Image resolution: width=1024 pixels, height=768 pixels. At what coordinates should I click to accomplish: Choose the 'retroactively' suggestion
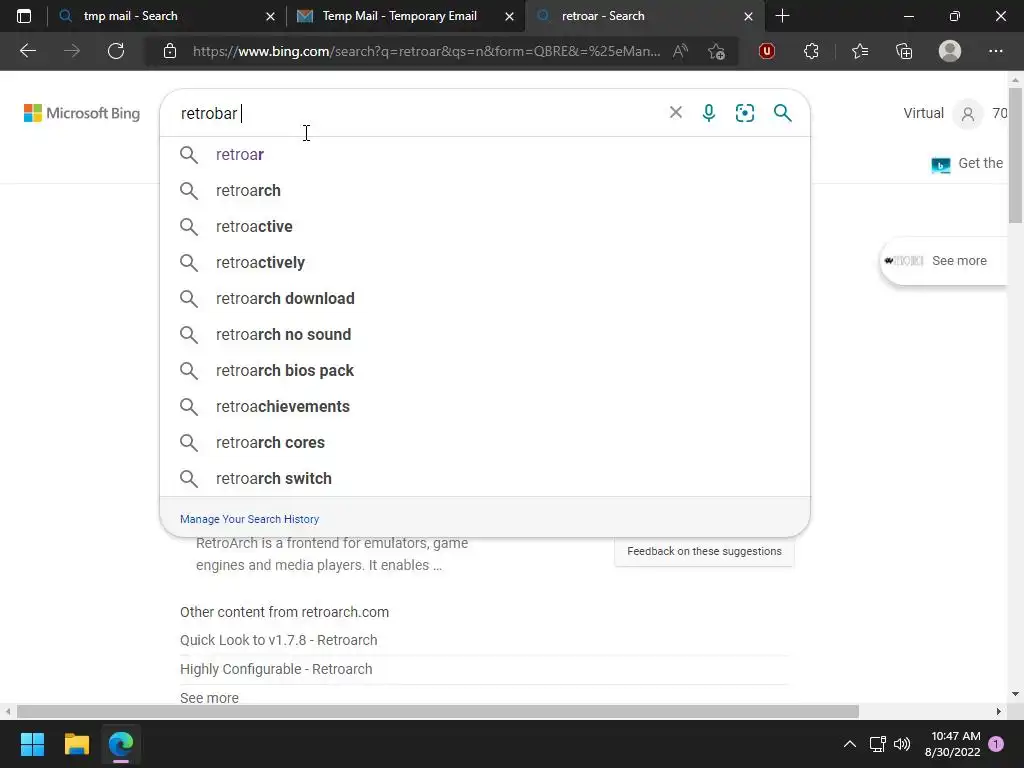point(485,263)
